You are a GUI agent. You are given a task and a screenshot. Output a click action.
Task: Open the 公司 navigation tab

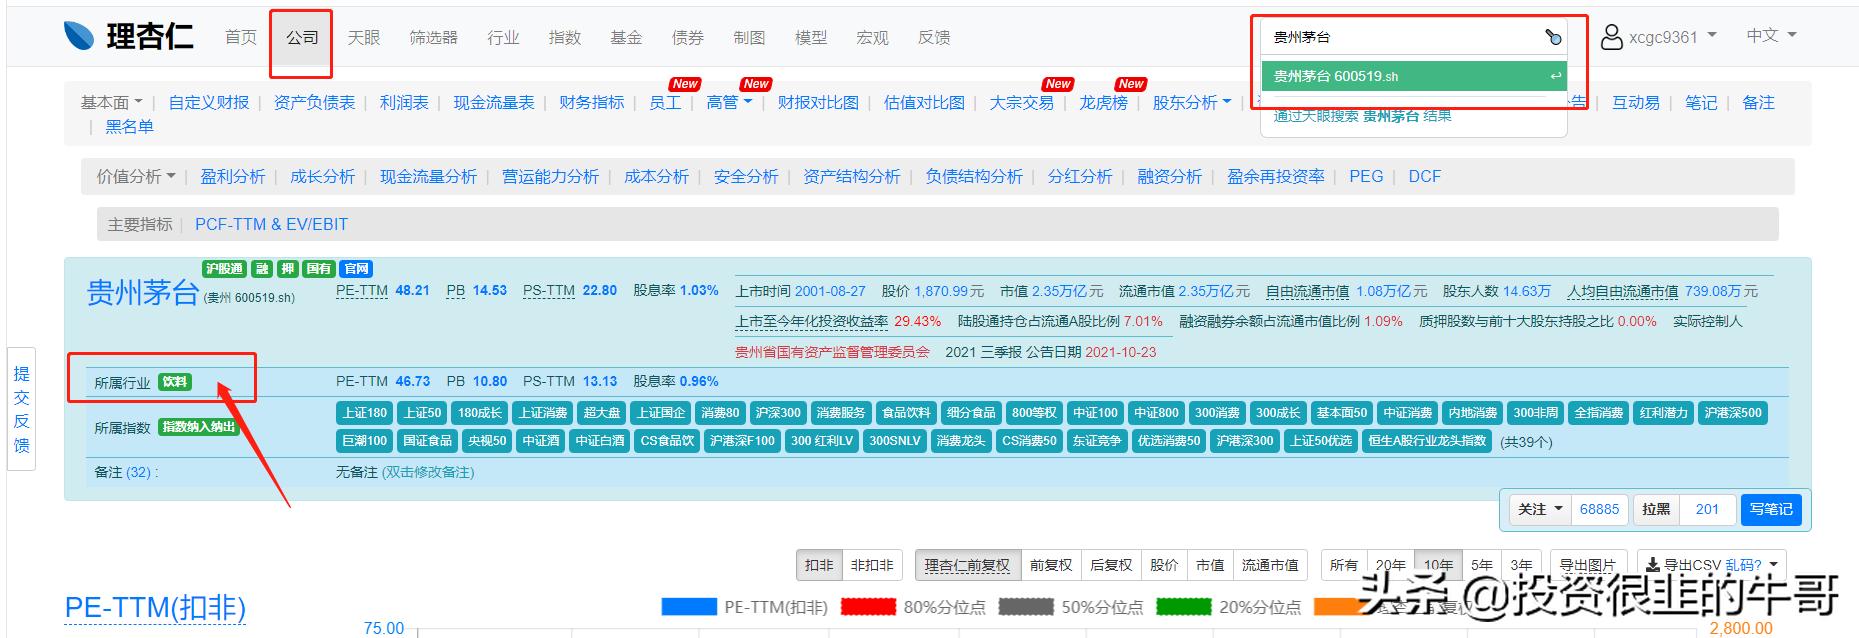point(302,37)
